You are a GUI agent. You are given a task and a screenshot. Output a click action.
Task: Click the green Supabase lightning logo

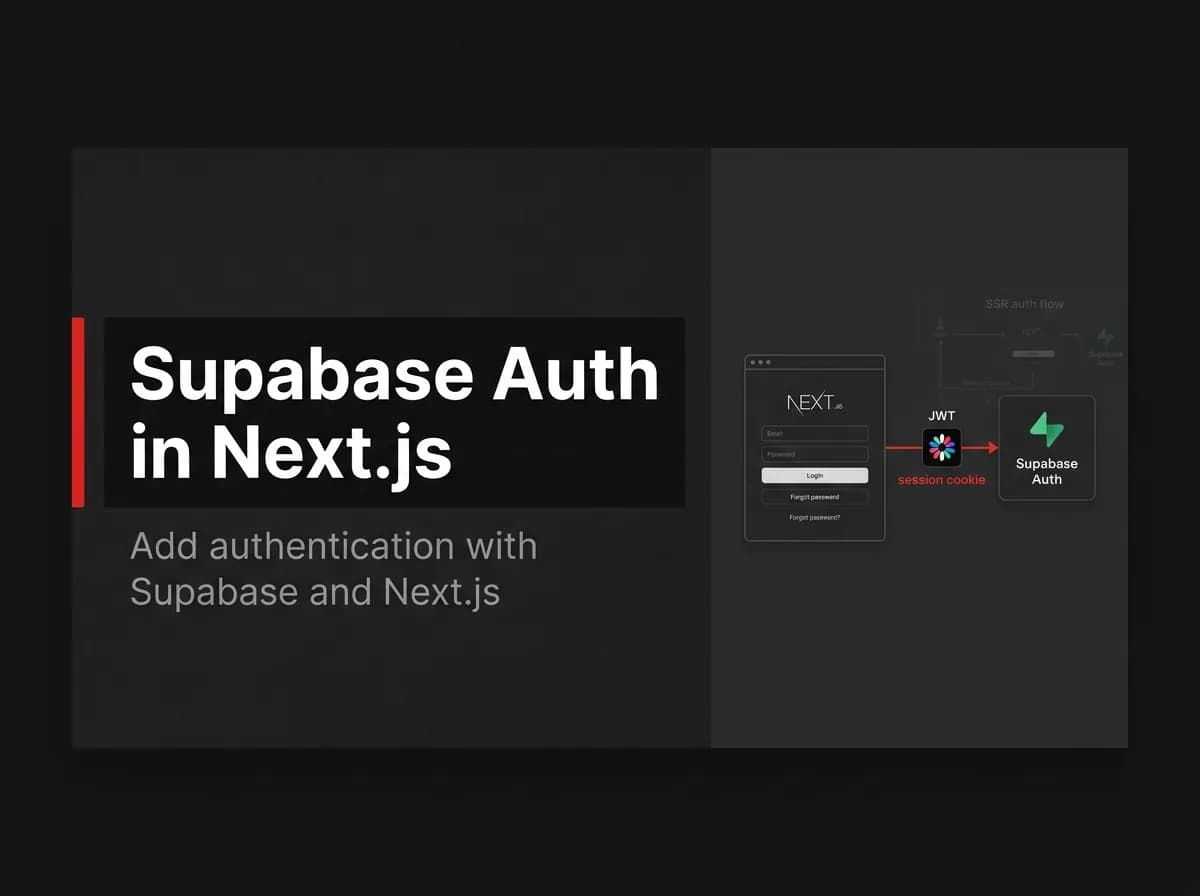pos(1047,429)
